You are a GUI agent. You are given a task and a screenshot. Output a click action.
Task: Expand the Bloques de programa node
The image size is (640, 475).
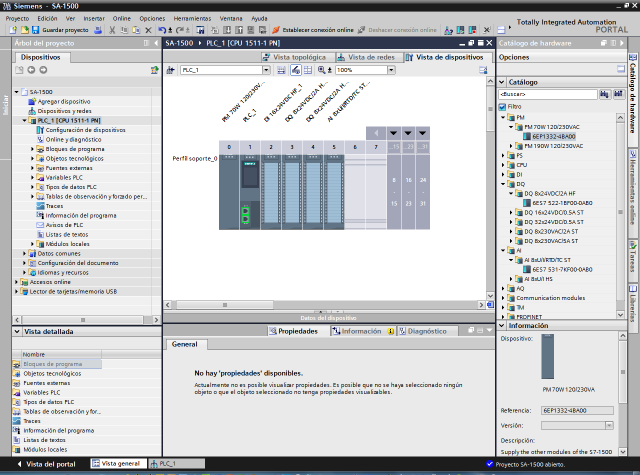click(x=32, y=149)
